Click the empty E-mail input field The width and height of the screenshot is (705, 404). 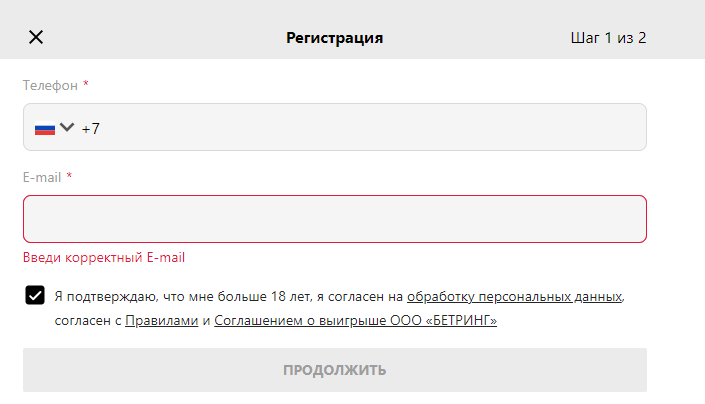pos(335,219)
